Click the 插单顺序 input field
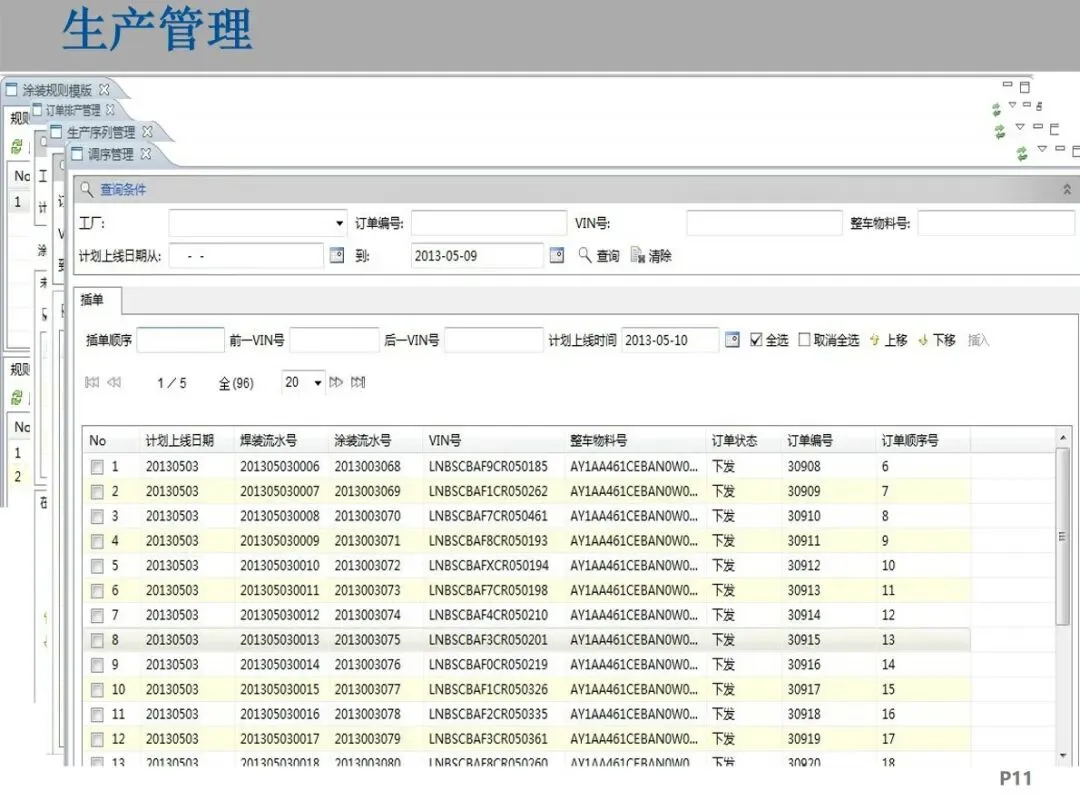Viewport: 1080px width, 810px height. [x=180, y=340]
